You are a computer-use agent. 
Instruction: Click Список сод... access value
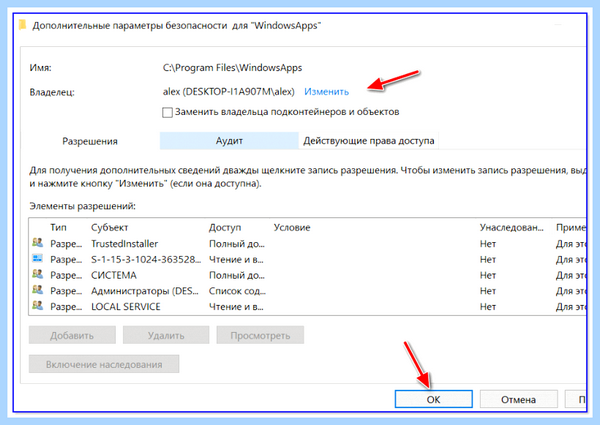pyautogui.click(x=237, y=291)
